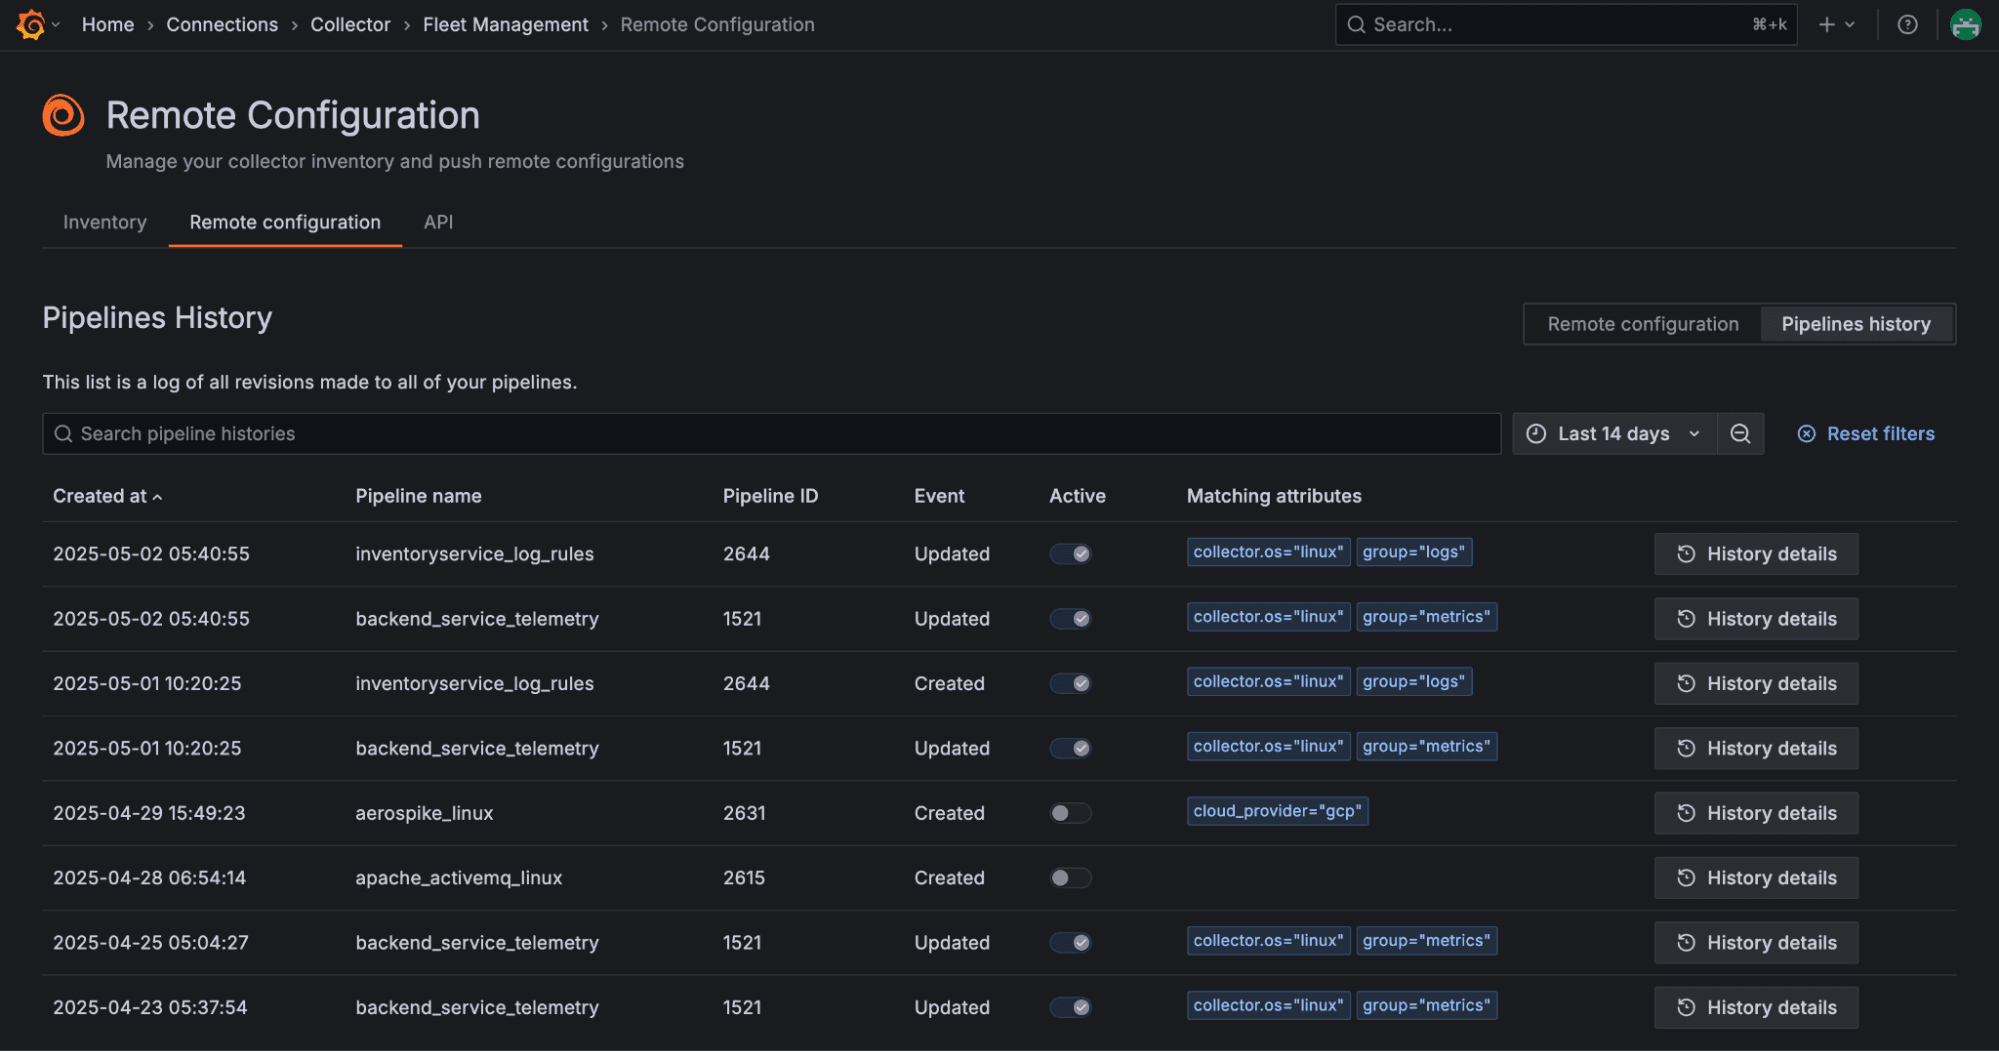
Task: Click the history icon on the aerospike_linux row
Action: (1687, 812)
